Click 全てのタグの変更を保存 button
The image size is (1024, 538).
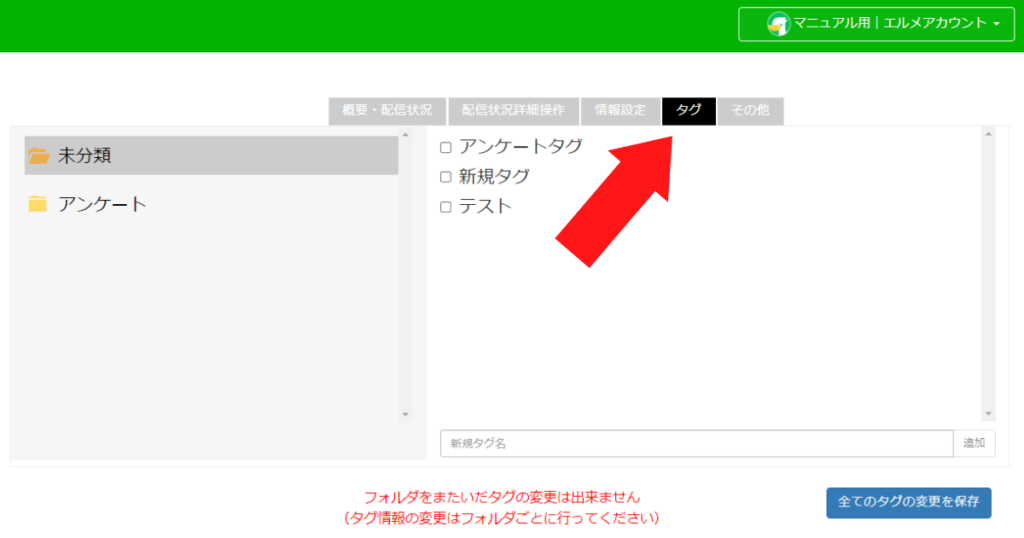pyautogui.click(x=908, y=502)
